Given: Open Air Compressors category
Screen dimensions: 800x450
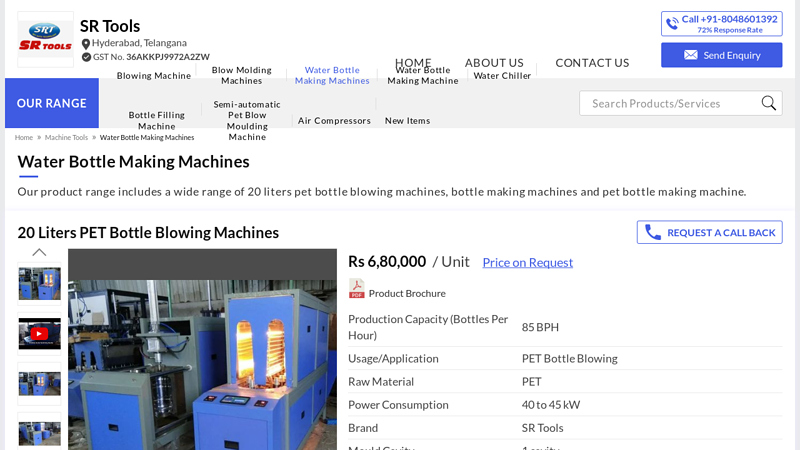Looking at the screenshot, I should coord(334,120).
